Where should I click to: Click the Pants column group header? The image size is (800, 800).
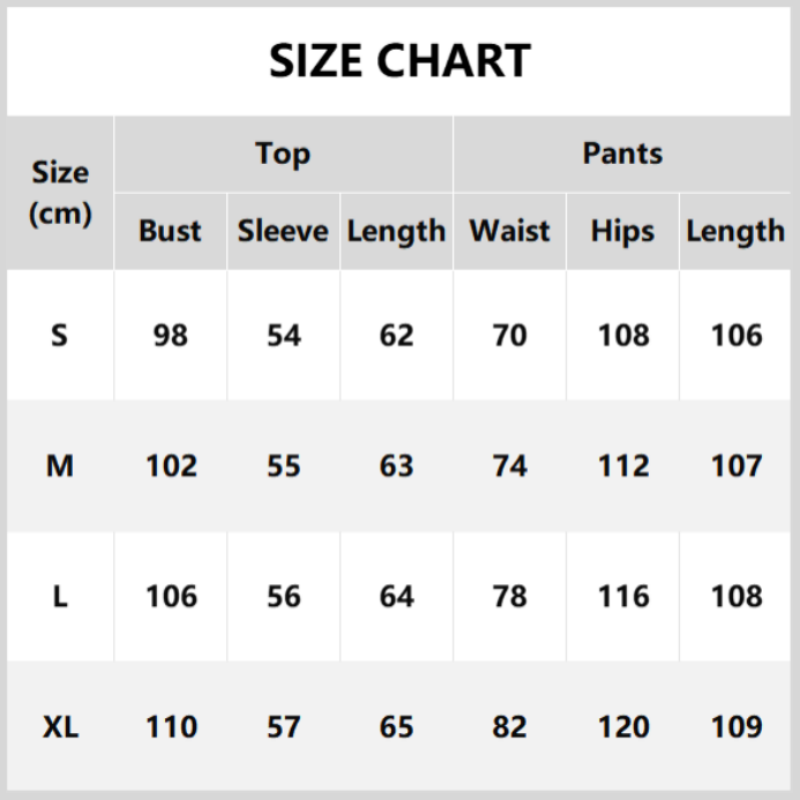tap(622, 154)
